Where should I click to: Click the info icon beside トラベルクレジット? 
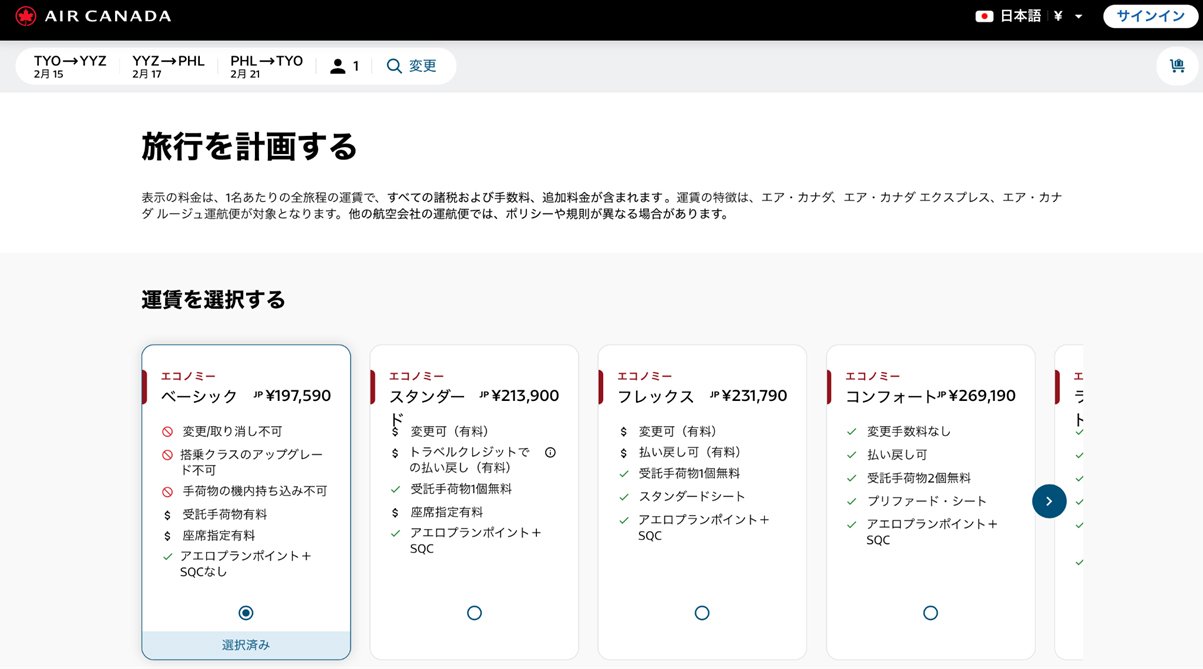(550, 453)
